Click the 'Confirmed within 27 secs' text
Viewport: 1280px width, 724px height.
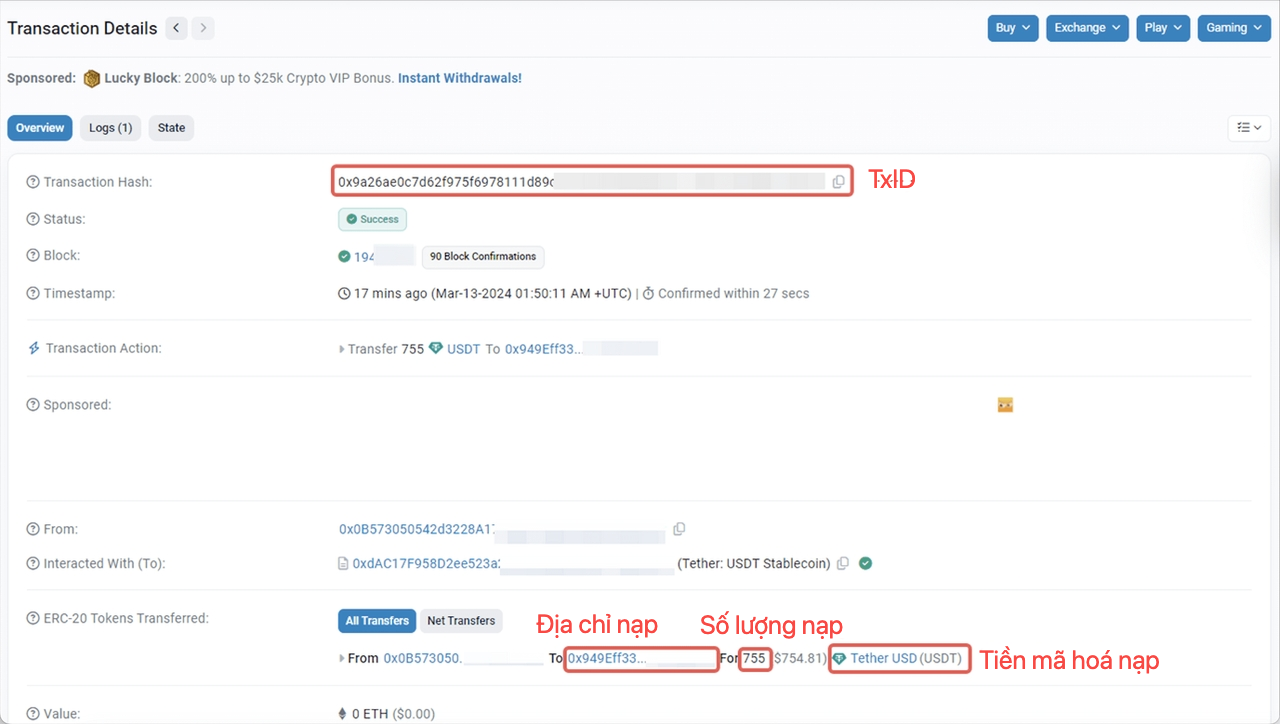coord(734,294)
